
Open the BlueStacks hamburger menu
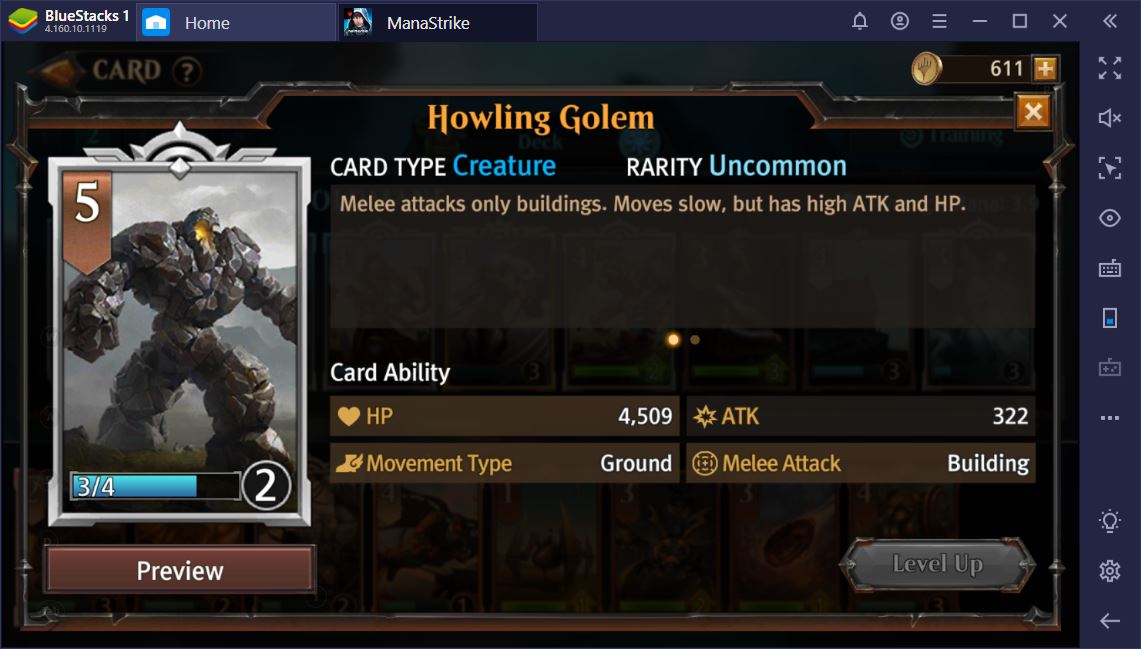[939, 22]
